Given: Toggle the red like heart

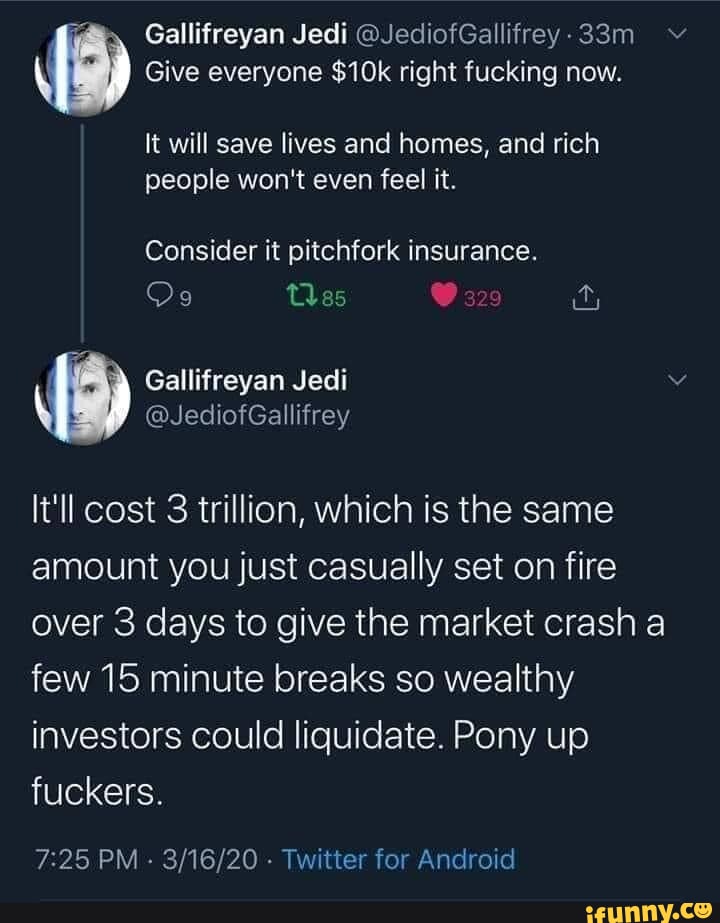Looking at the screenshot, I should (443, 296).
